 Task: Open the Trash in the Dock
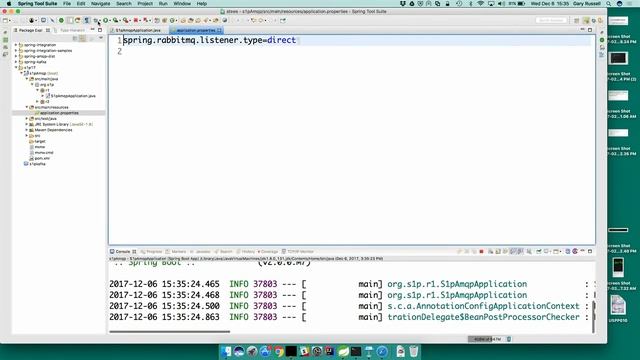(413, 351)
